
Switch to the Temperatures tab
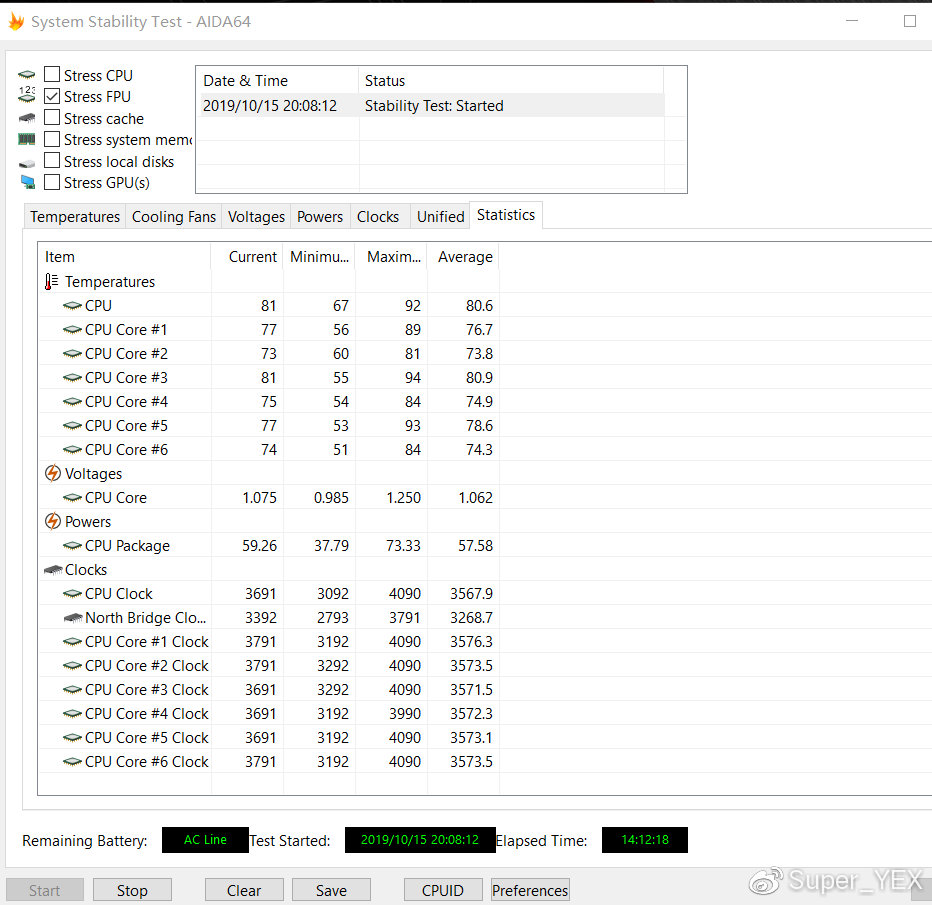click(75, 217)
